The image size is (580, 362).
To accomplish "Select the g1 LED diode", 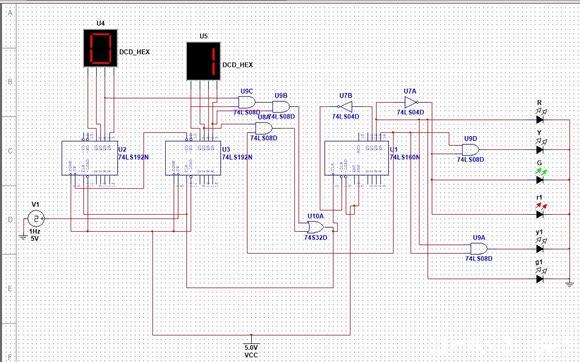I will click(x=540, y=278).
